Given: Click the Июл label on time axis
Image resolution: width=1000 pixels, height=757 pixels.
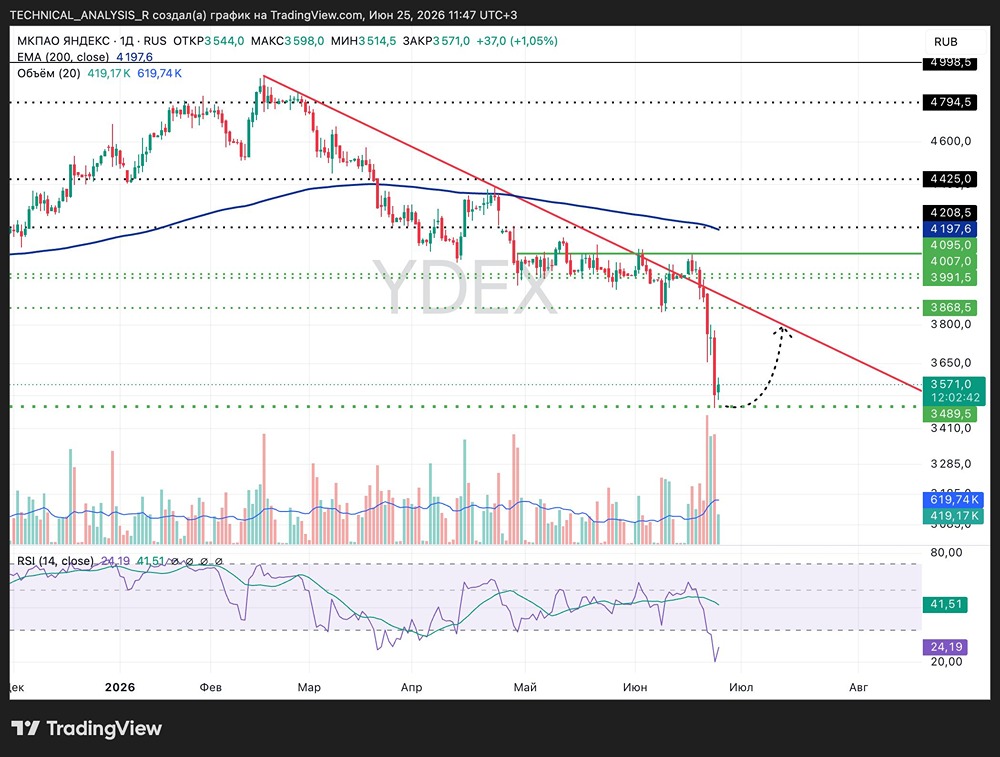Looking at the screenshot, I should click(x=741, y=687).
